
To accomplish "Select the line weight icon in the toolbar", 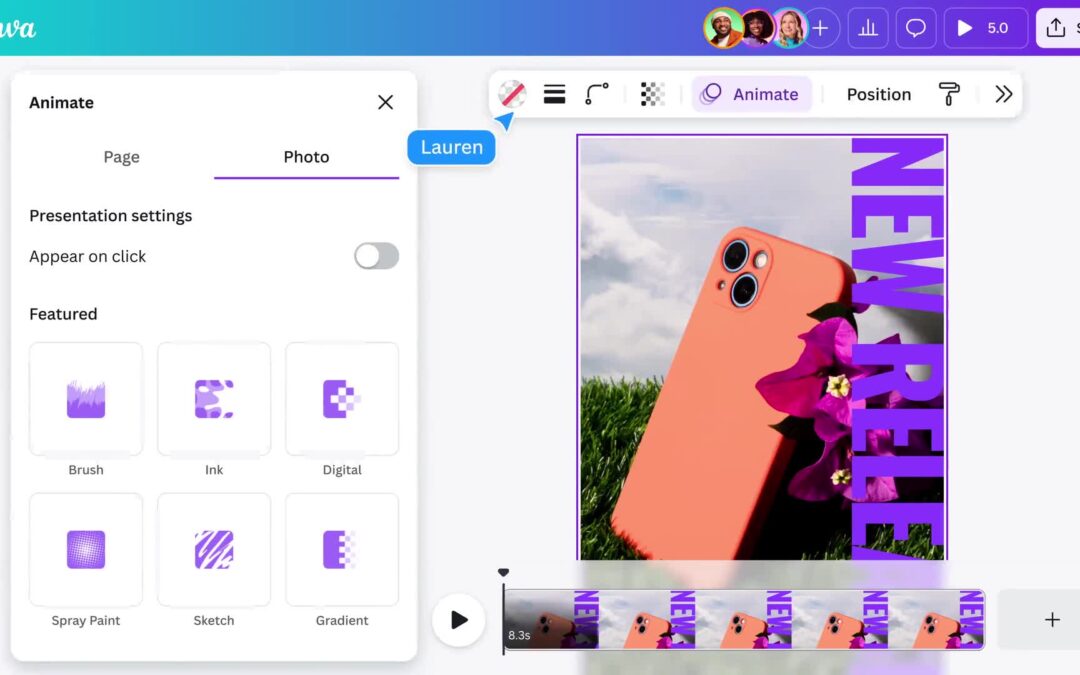I will tap(554, 93).
